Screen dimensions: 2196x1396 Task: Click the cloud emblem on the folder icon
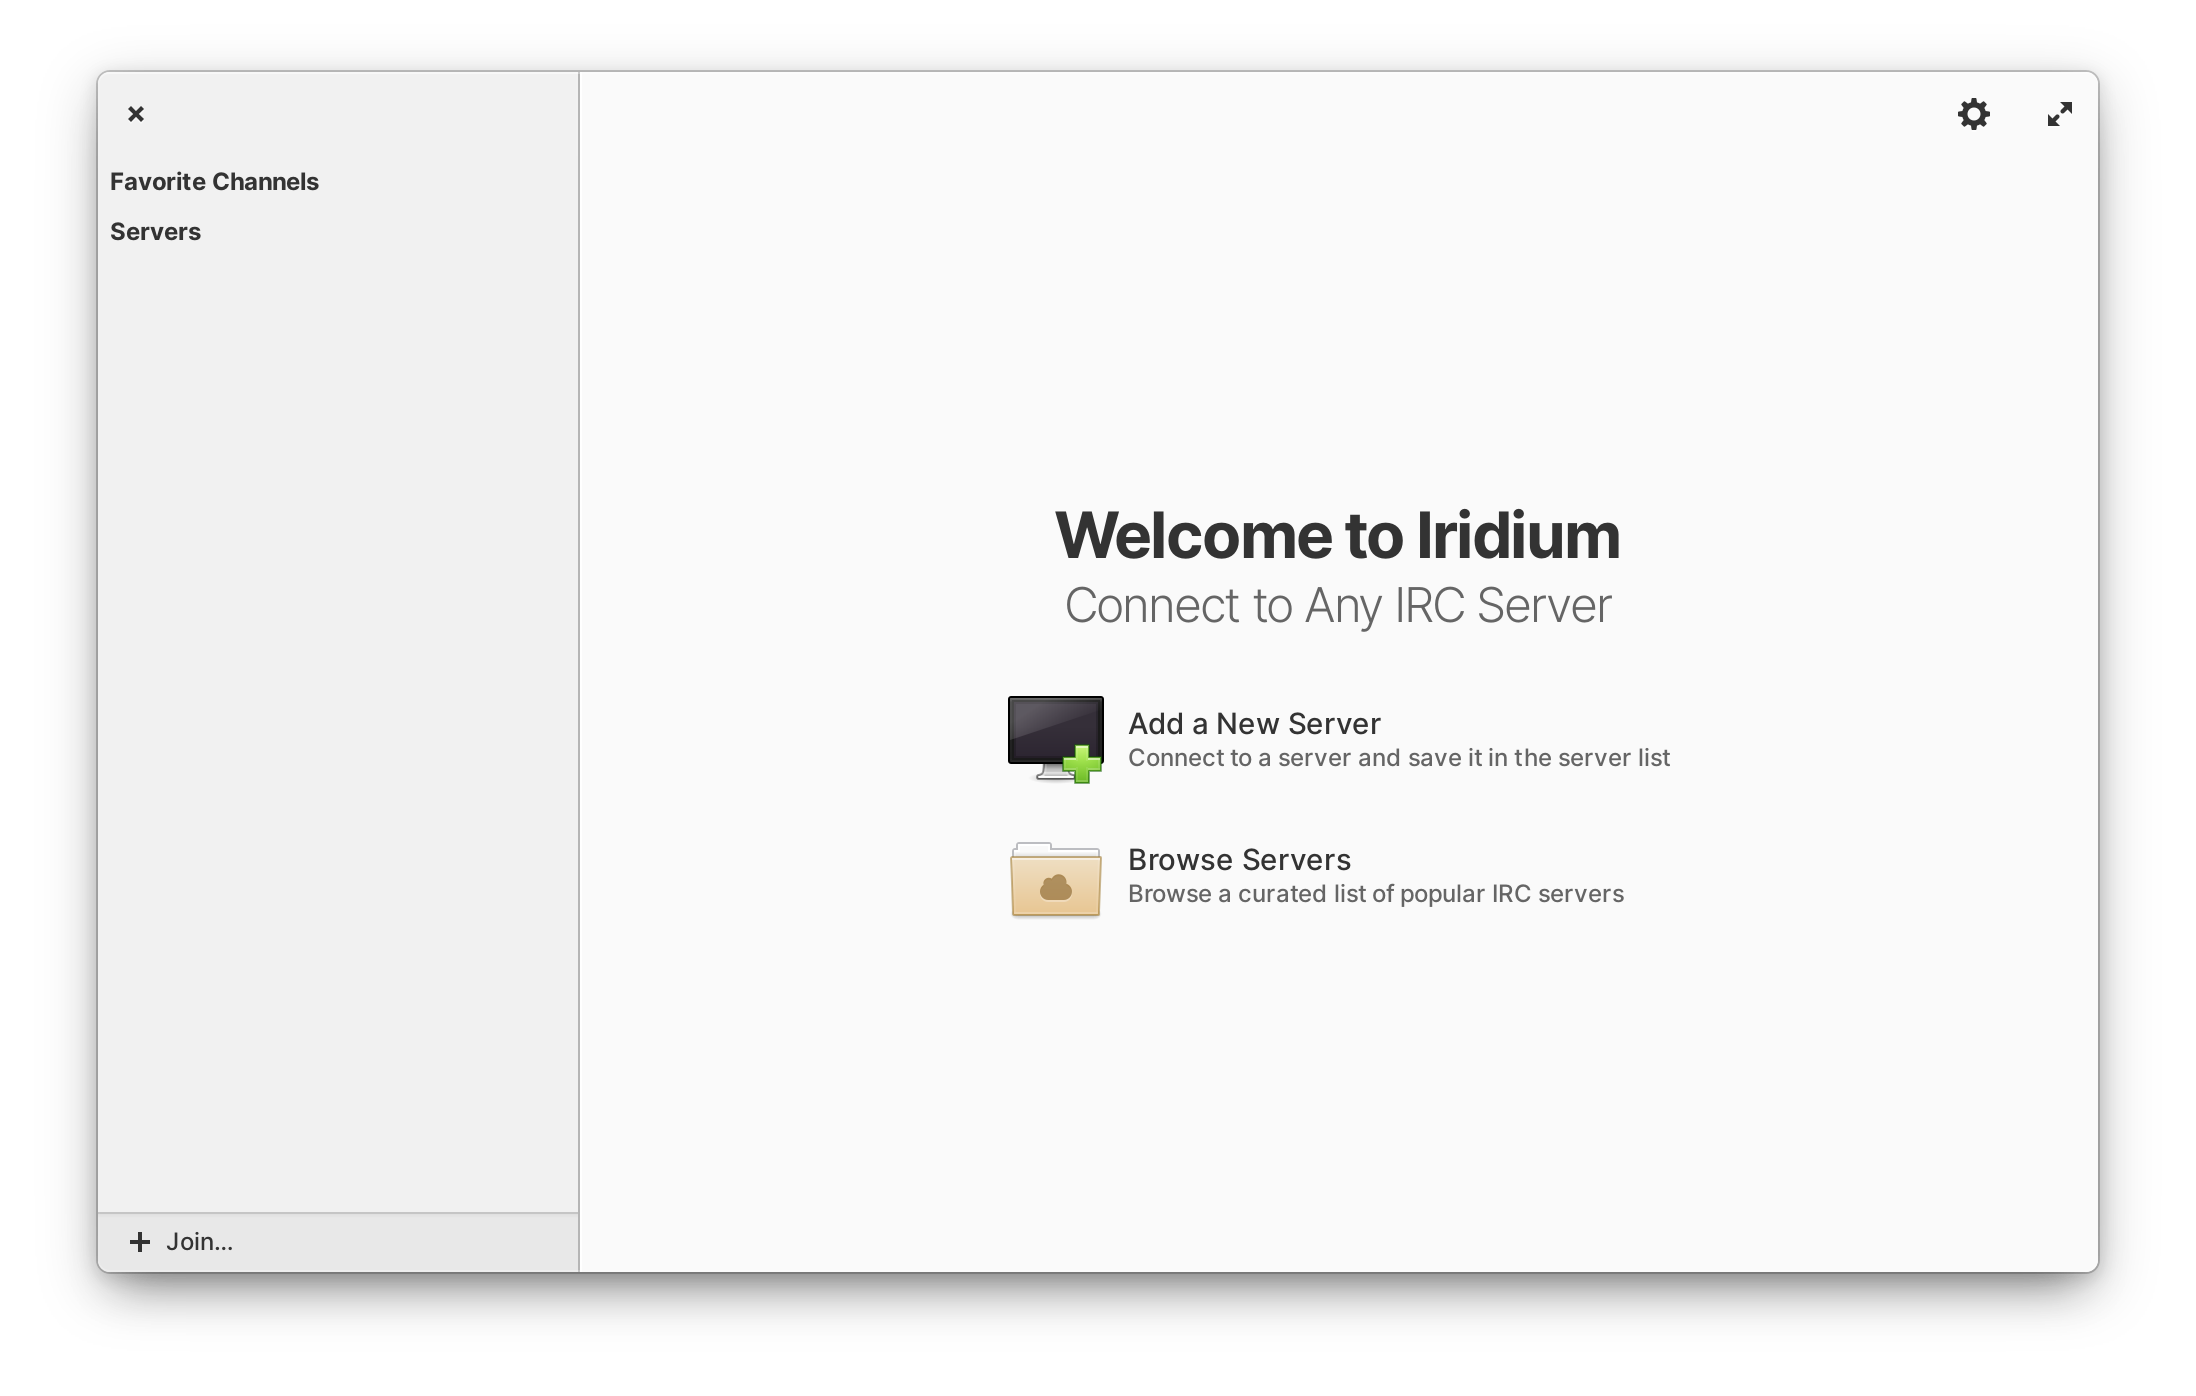[x=1056, y=887]
